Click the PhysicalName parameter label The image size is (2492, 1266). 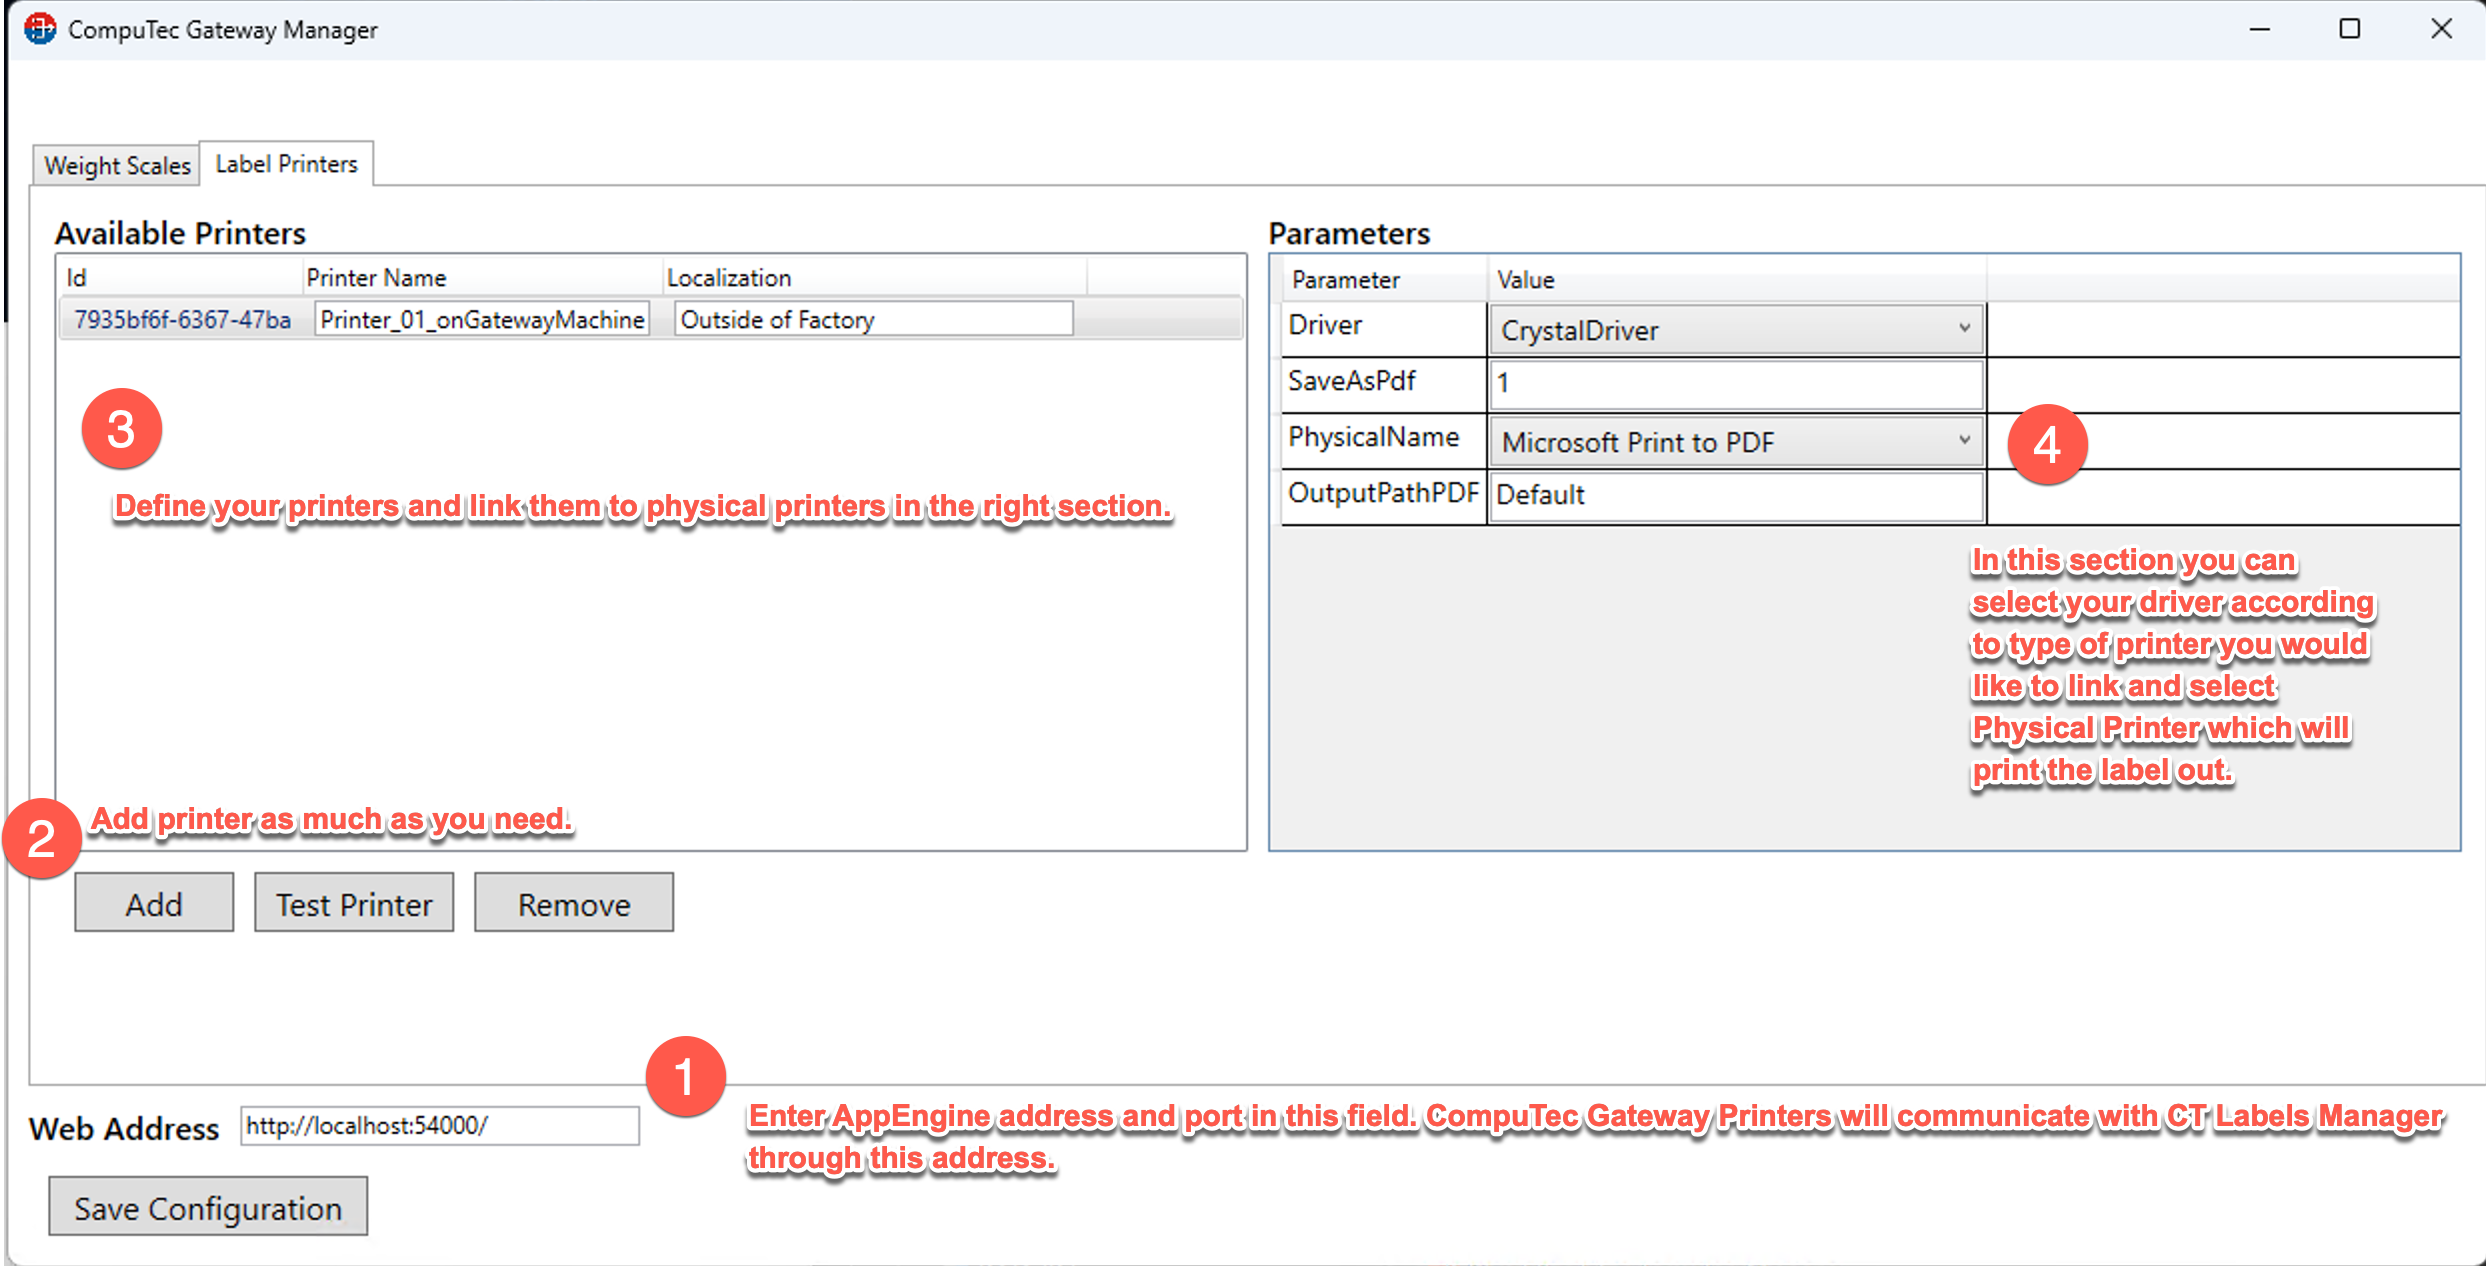pos(1373,438)
